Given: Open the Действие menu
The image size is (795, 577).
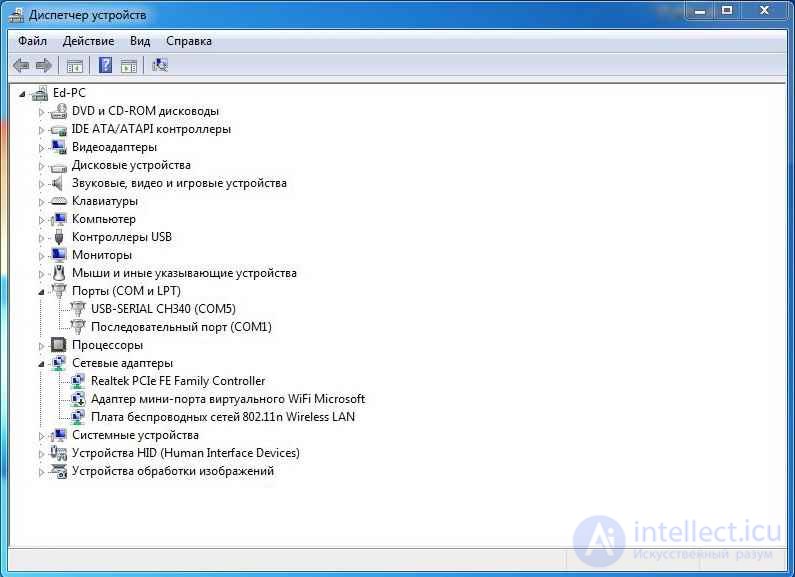Looking at the screenshot, I should (88, 41).
